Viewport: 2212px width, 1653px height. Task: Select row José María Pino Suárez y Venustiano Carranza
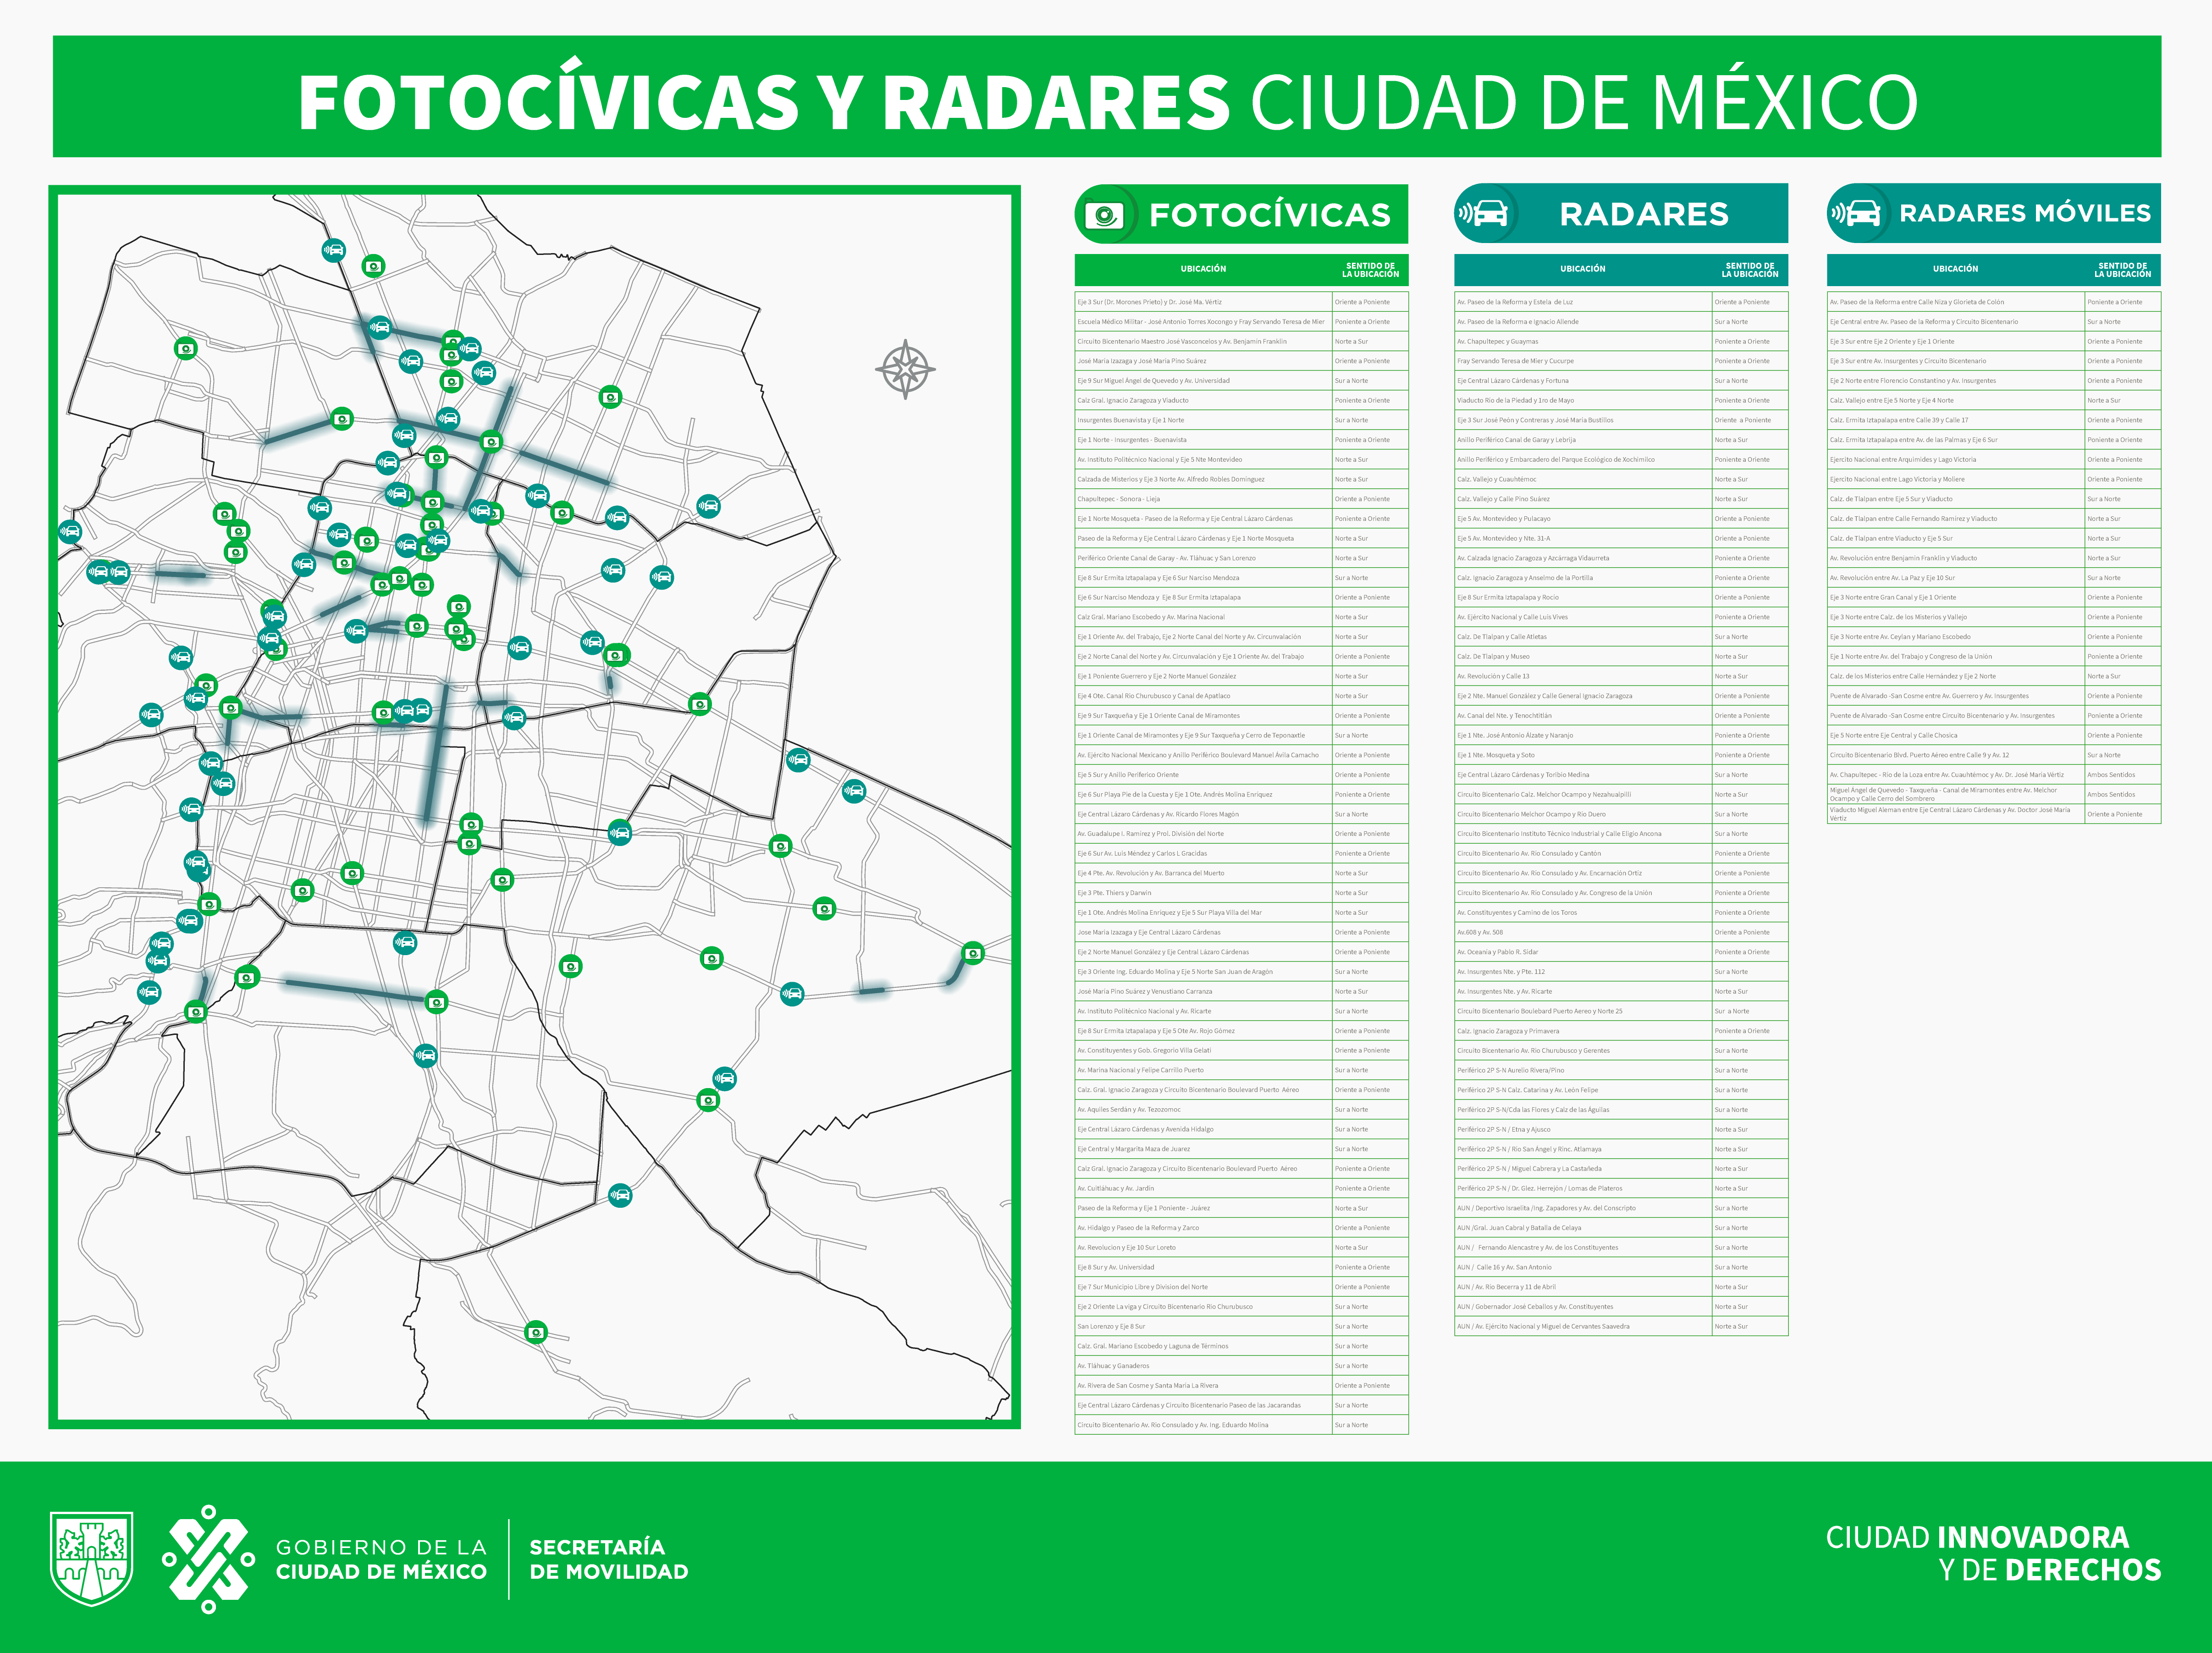point(1241,991)
